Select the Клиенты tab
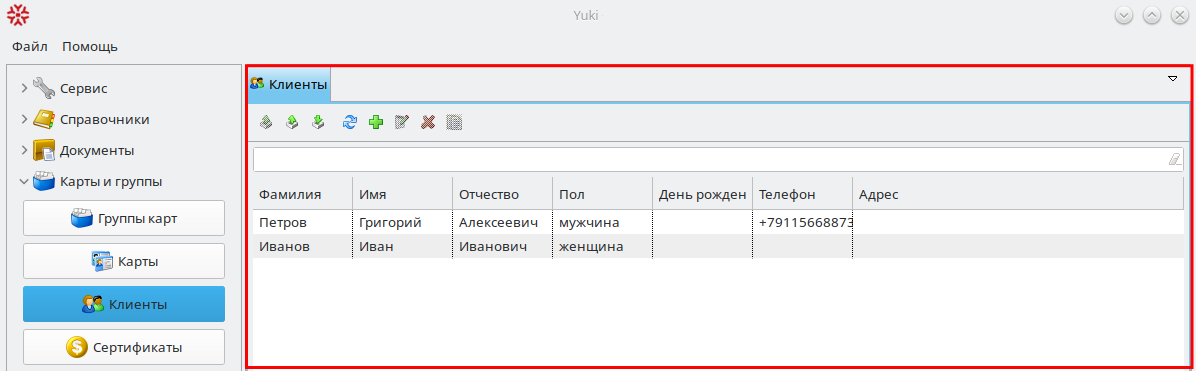The width and height of the screenshot is (1196, 371). click(x=289, y=85)
